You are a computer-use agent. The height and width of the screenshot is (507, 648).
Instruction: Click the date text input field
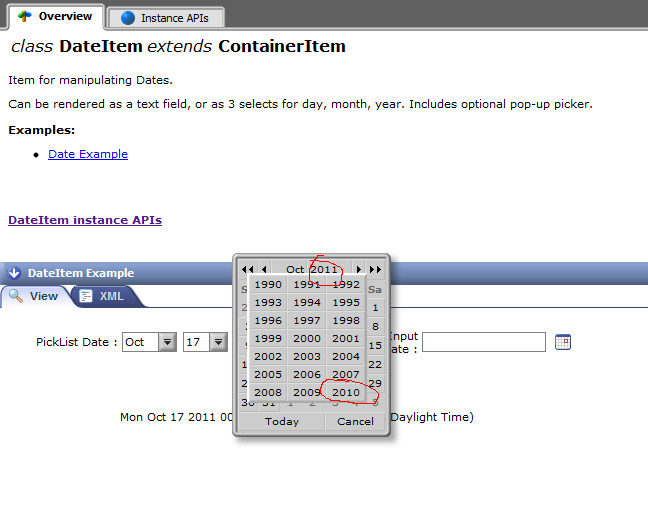point(483,342)
